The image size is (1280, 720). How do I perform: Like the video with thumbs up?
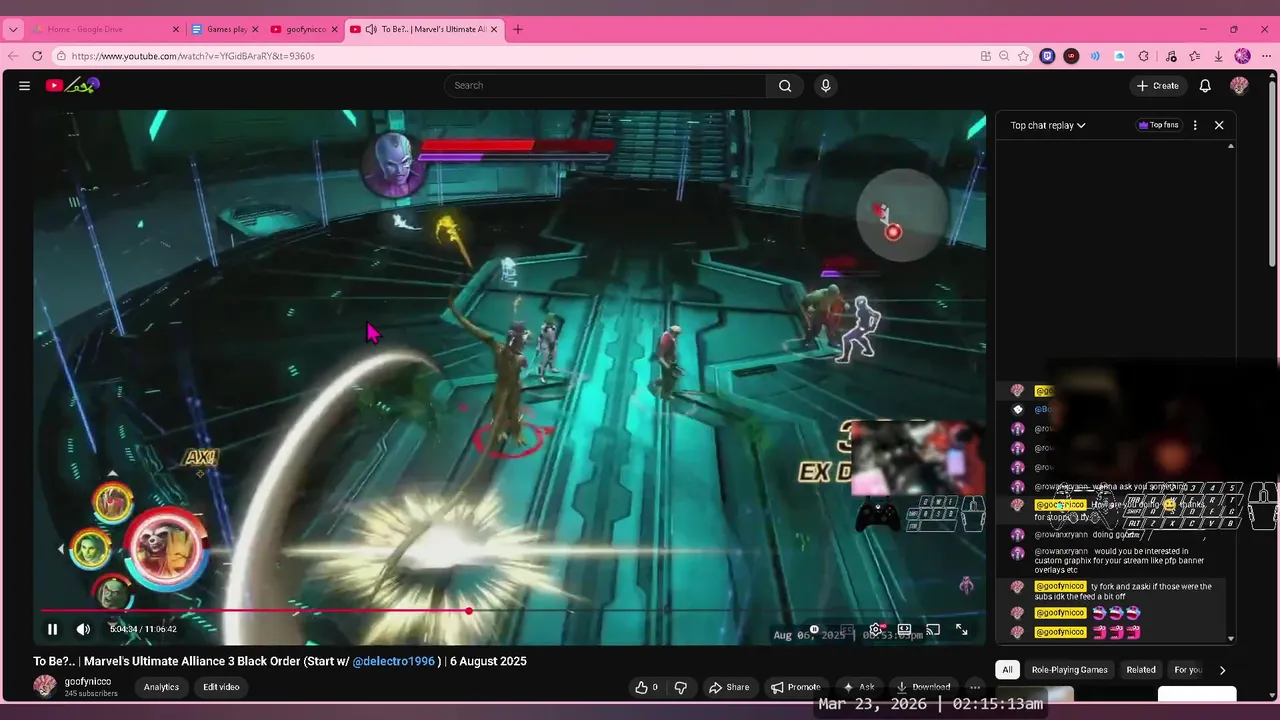click(647, 687)
